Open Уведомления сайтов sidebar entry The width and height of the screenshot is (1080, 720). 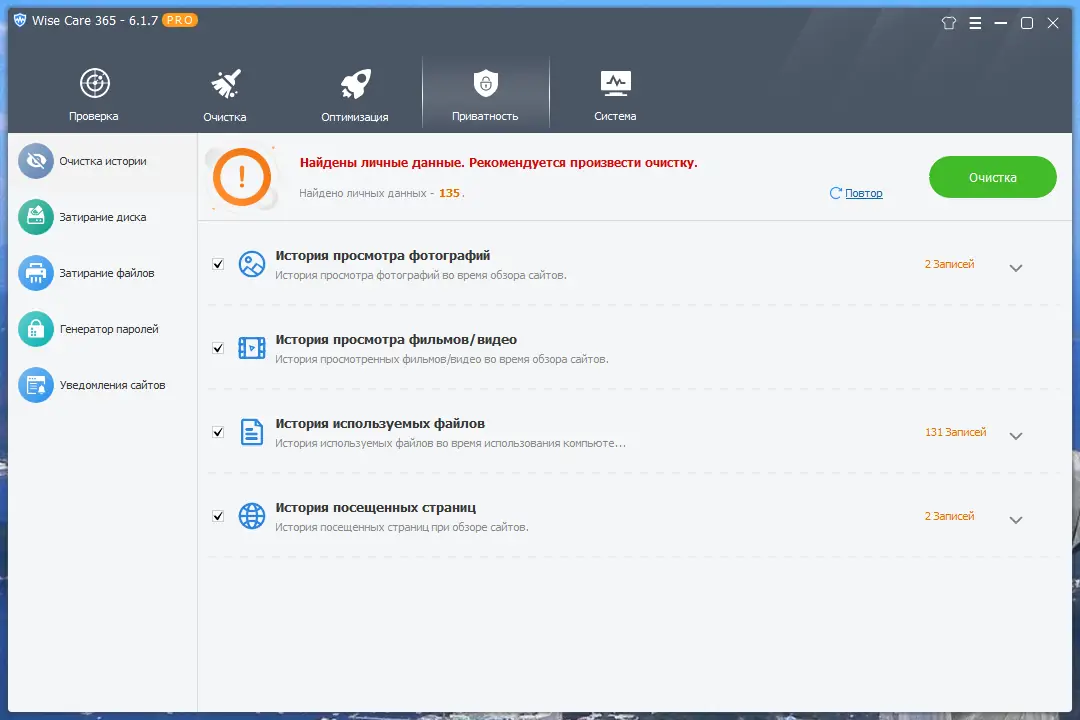103,385
